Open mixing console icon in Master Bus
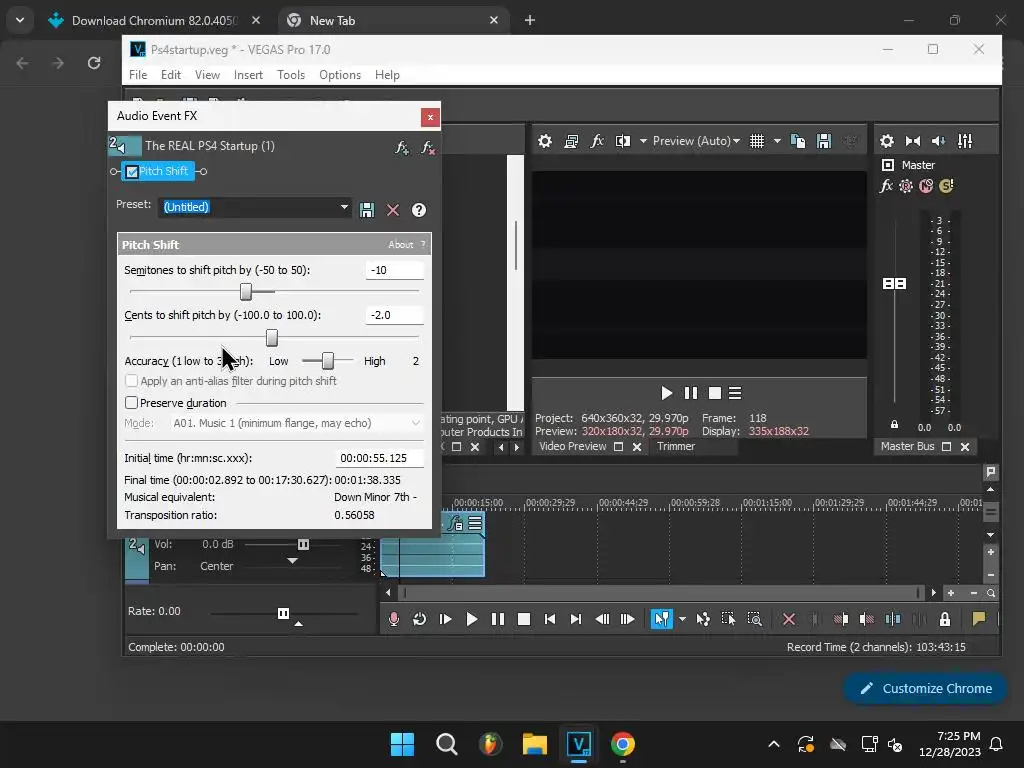Viewport: 1024px width, 768px height. coord(965,141)
